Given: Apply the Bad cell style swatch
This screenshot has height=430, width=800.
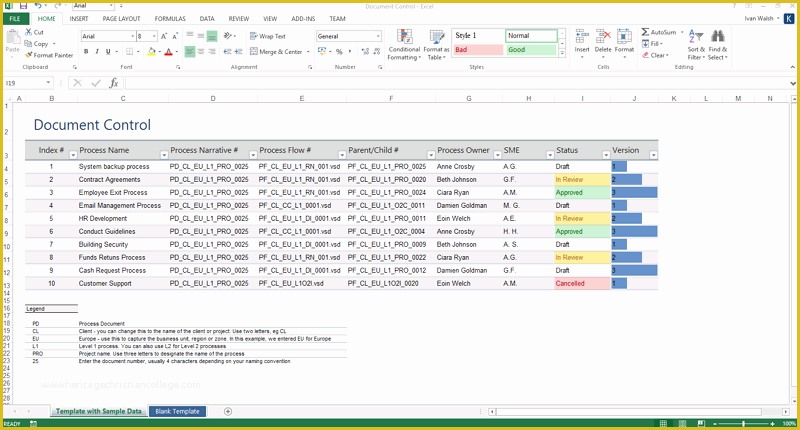Looking at the screenshot, I should 478,50.
